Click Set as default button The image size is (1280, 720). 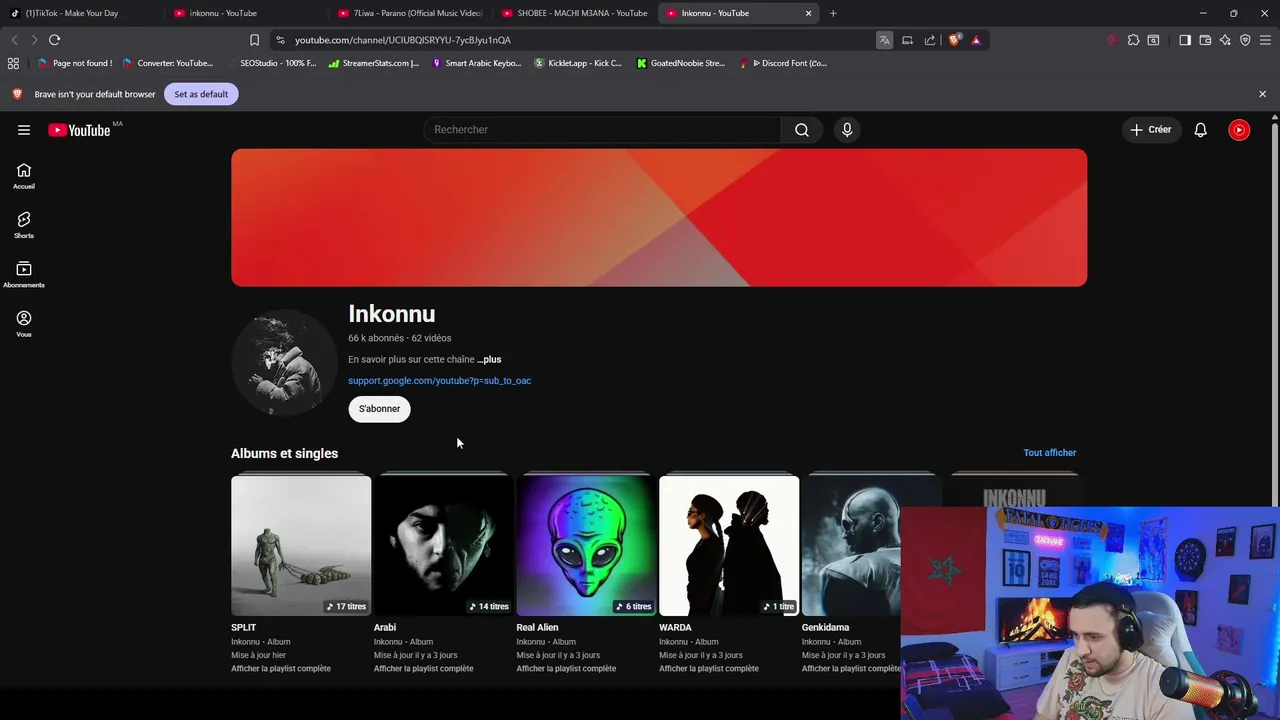click(x=201, y=94)
